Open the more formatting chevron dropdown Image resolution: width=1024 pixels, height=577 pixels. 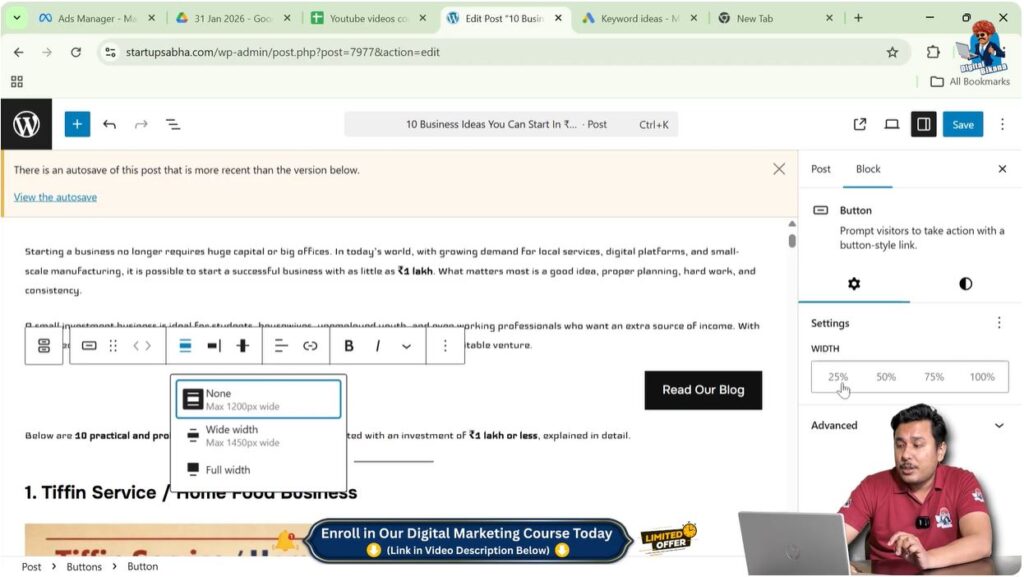pos(407,345)
